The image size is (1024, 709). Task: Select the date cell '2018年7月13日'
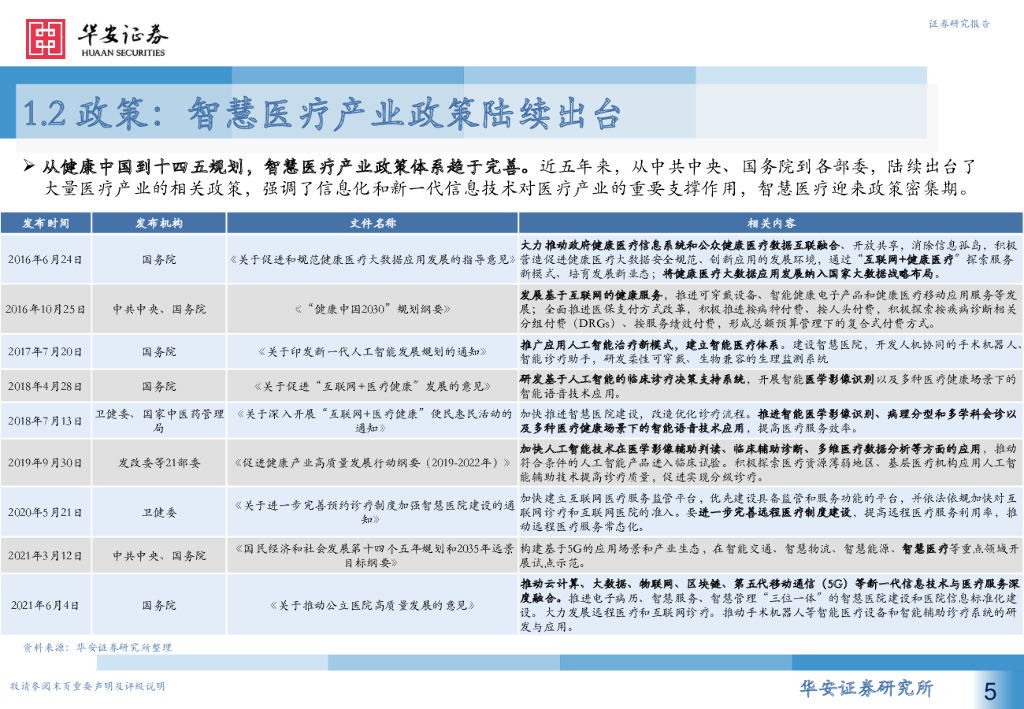[45, 421]
